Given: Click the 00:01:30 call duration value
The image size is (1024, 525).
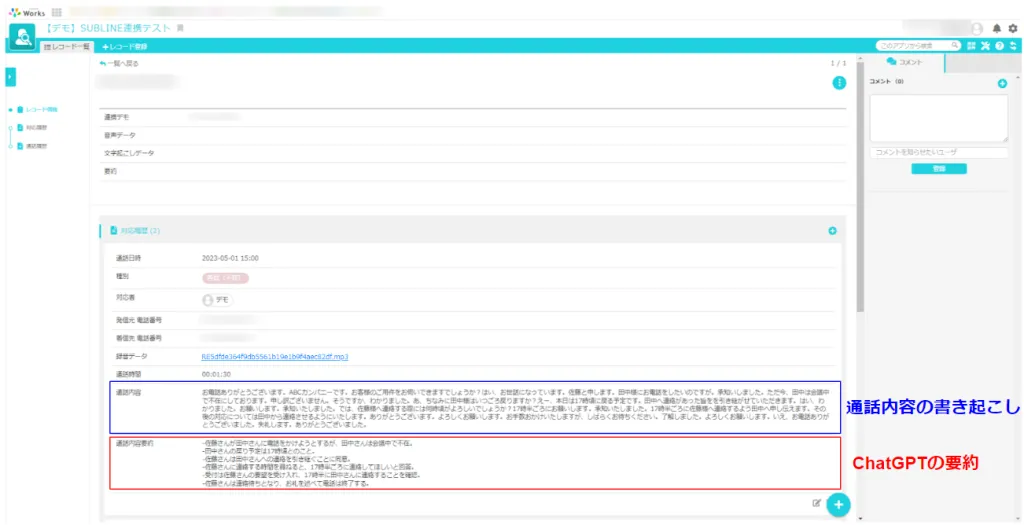Looking at the screenshot, I should (216, 374).
